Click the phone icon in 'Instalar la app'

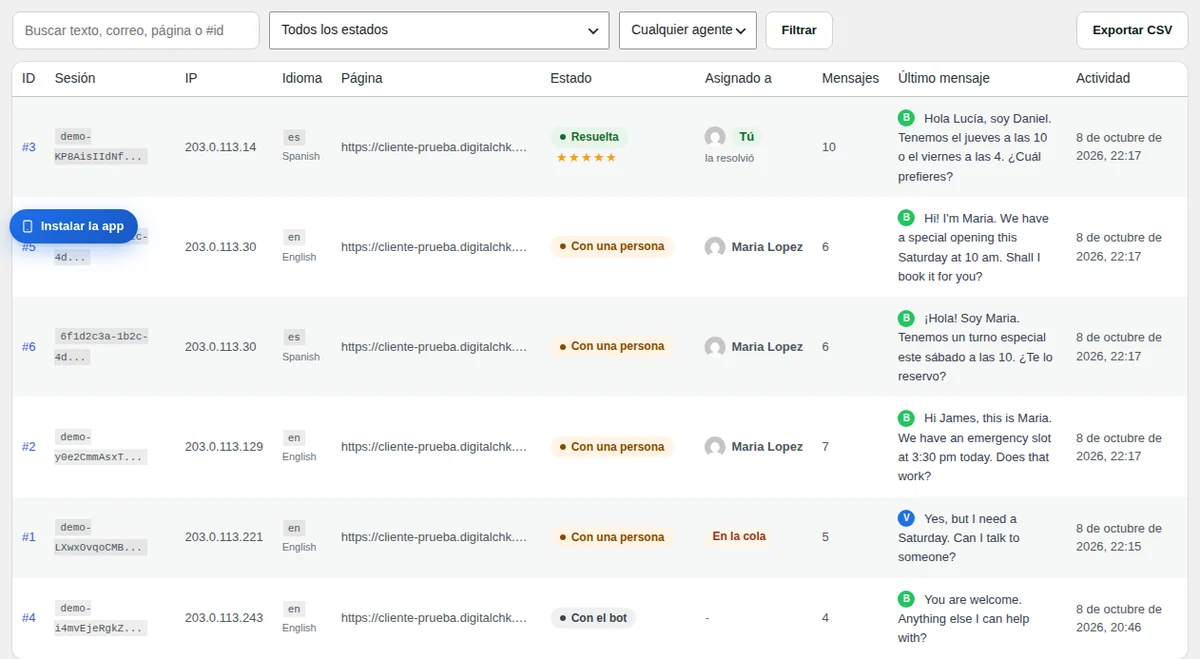tap(28, 226)
